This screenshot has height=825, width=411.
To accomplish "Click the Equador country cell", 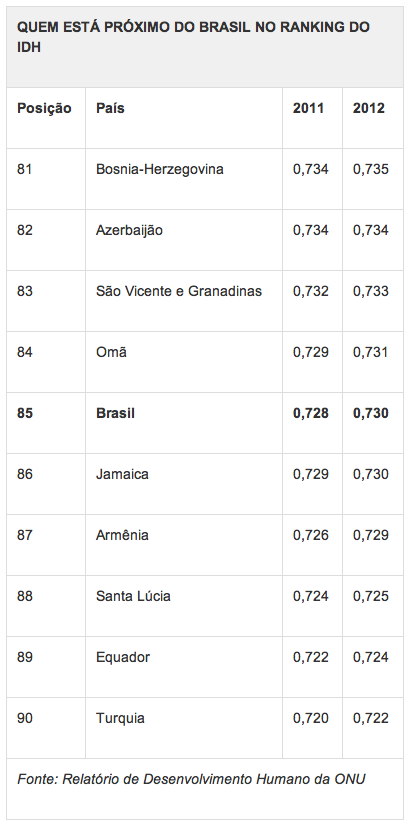I will point(123,658).
